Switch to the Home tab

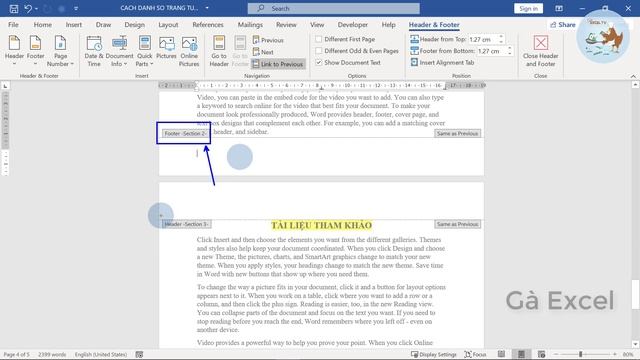[x=42, y=25]
